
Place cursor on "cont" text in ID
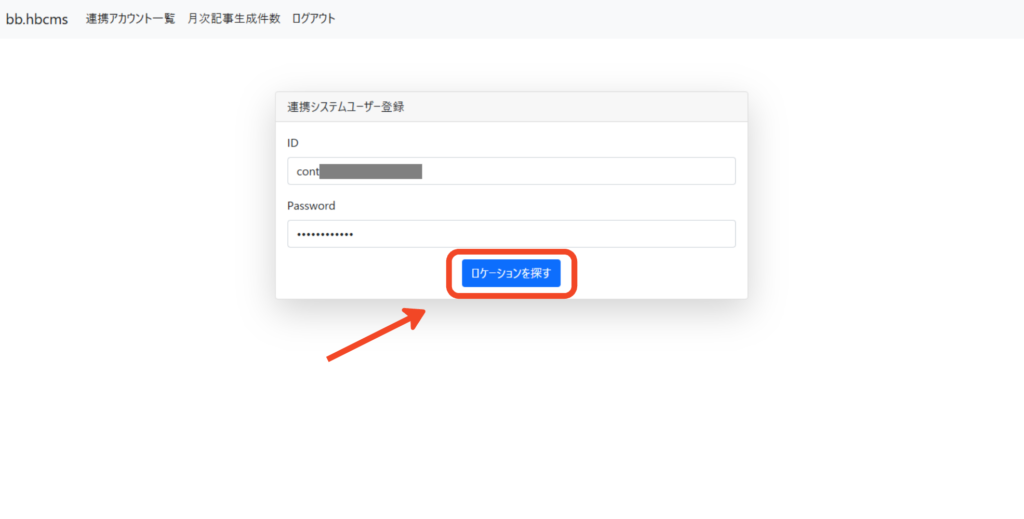click(307, 171)
